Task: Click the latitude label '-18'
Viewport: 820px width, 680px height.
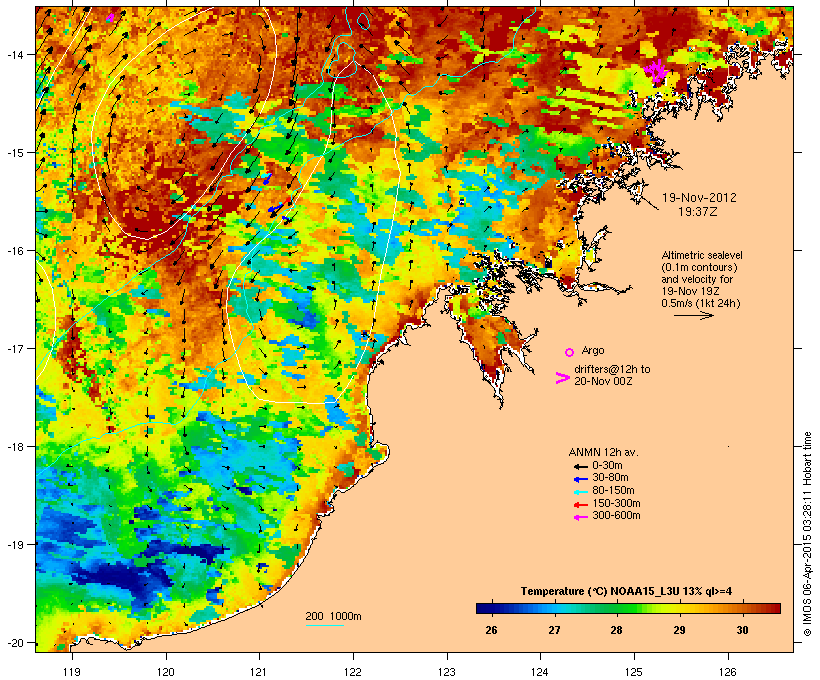Action: (14, 447)
